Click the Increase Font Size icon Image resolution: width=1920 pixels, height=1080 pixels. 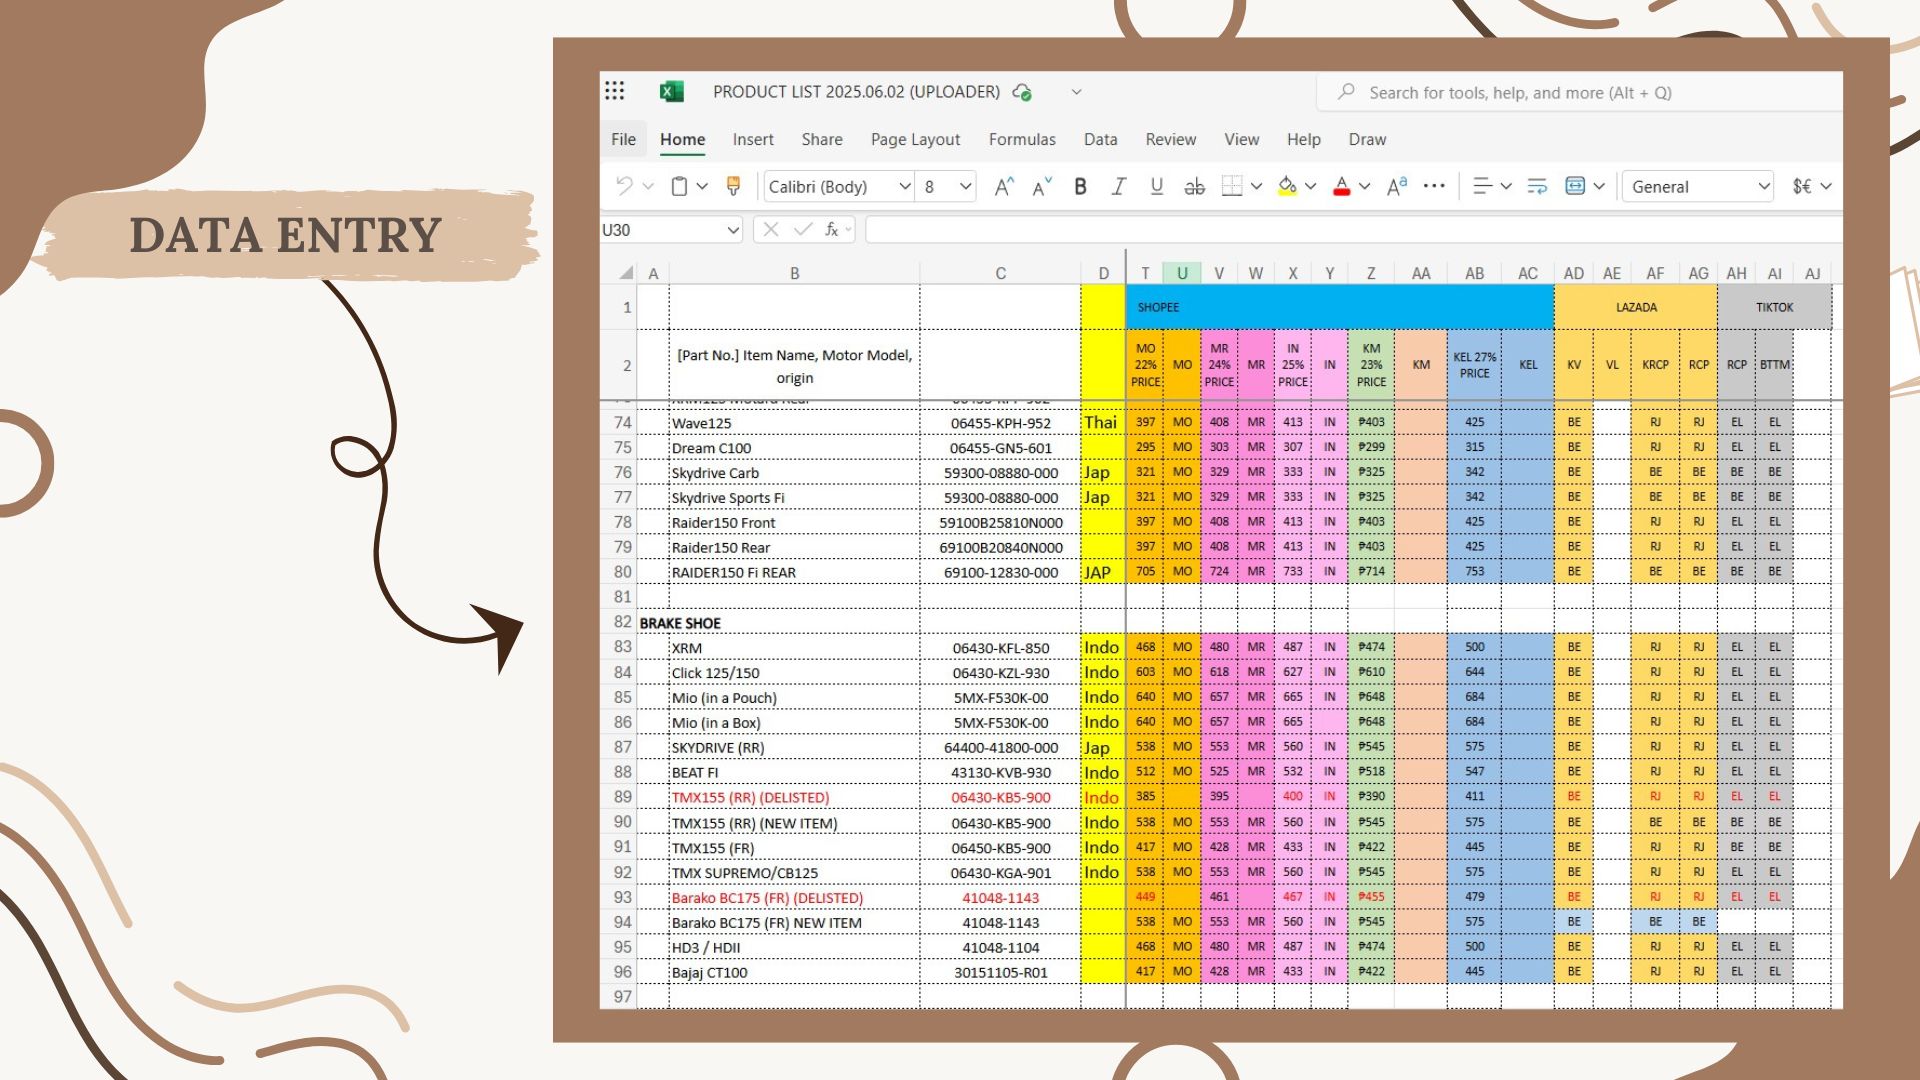pos(1004,186)
